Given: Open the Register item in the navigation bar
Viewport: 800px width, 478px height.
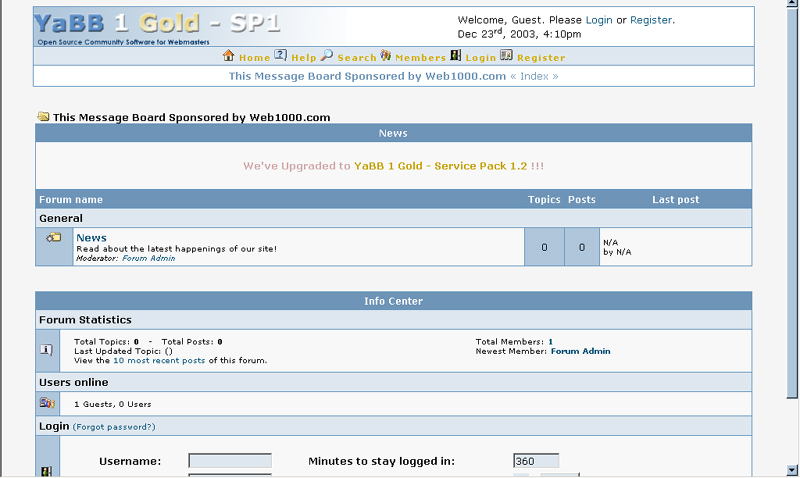Looking at the screenshot, I should pos(541,58).
